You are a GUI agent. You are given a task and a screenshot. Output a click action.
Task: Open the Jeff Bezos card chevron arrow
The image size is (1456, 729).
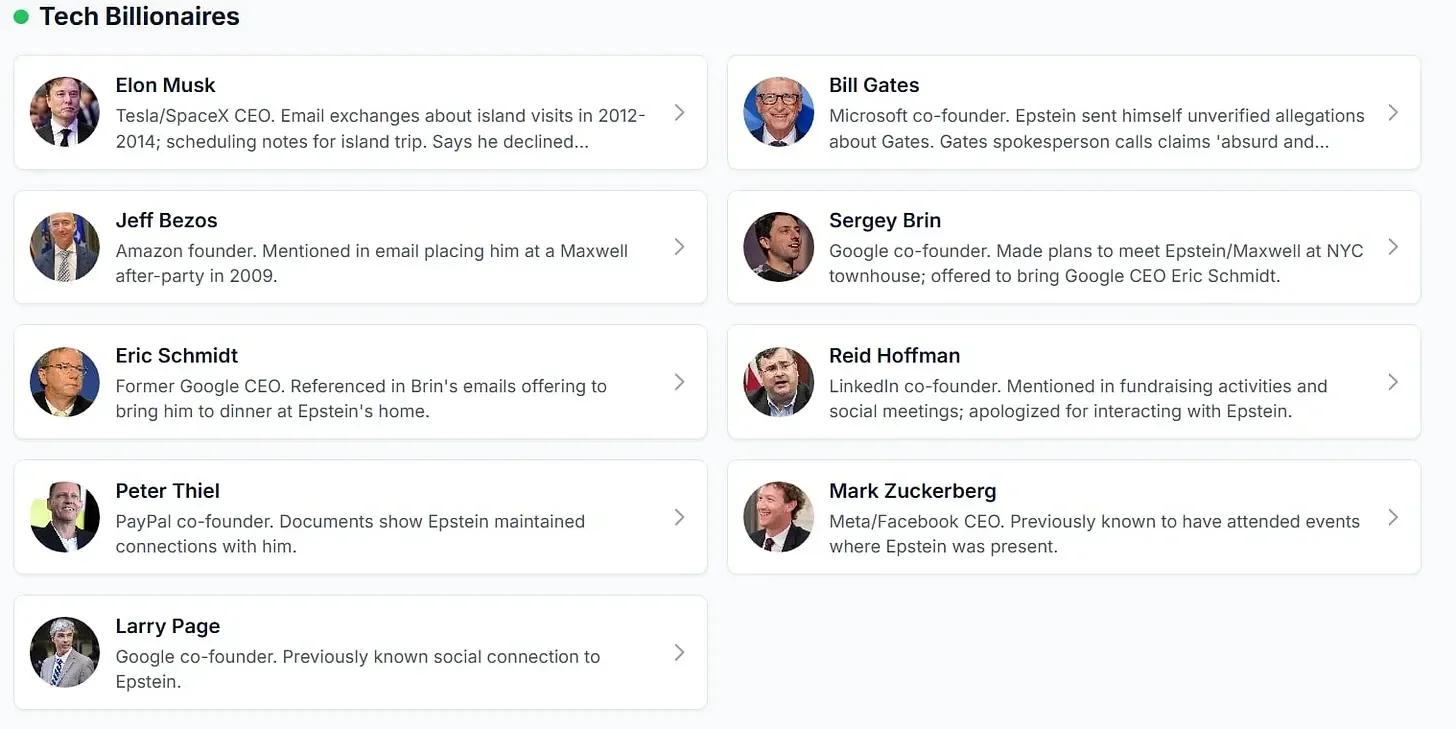tap(679, 247)
